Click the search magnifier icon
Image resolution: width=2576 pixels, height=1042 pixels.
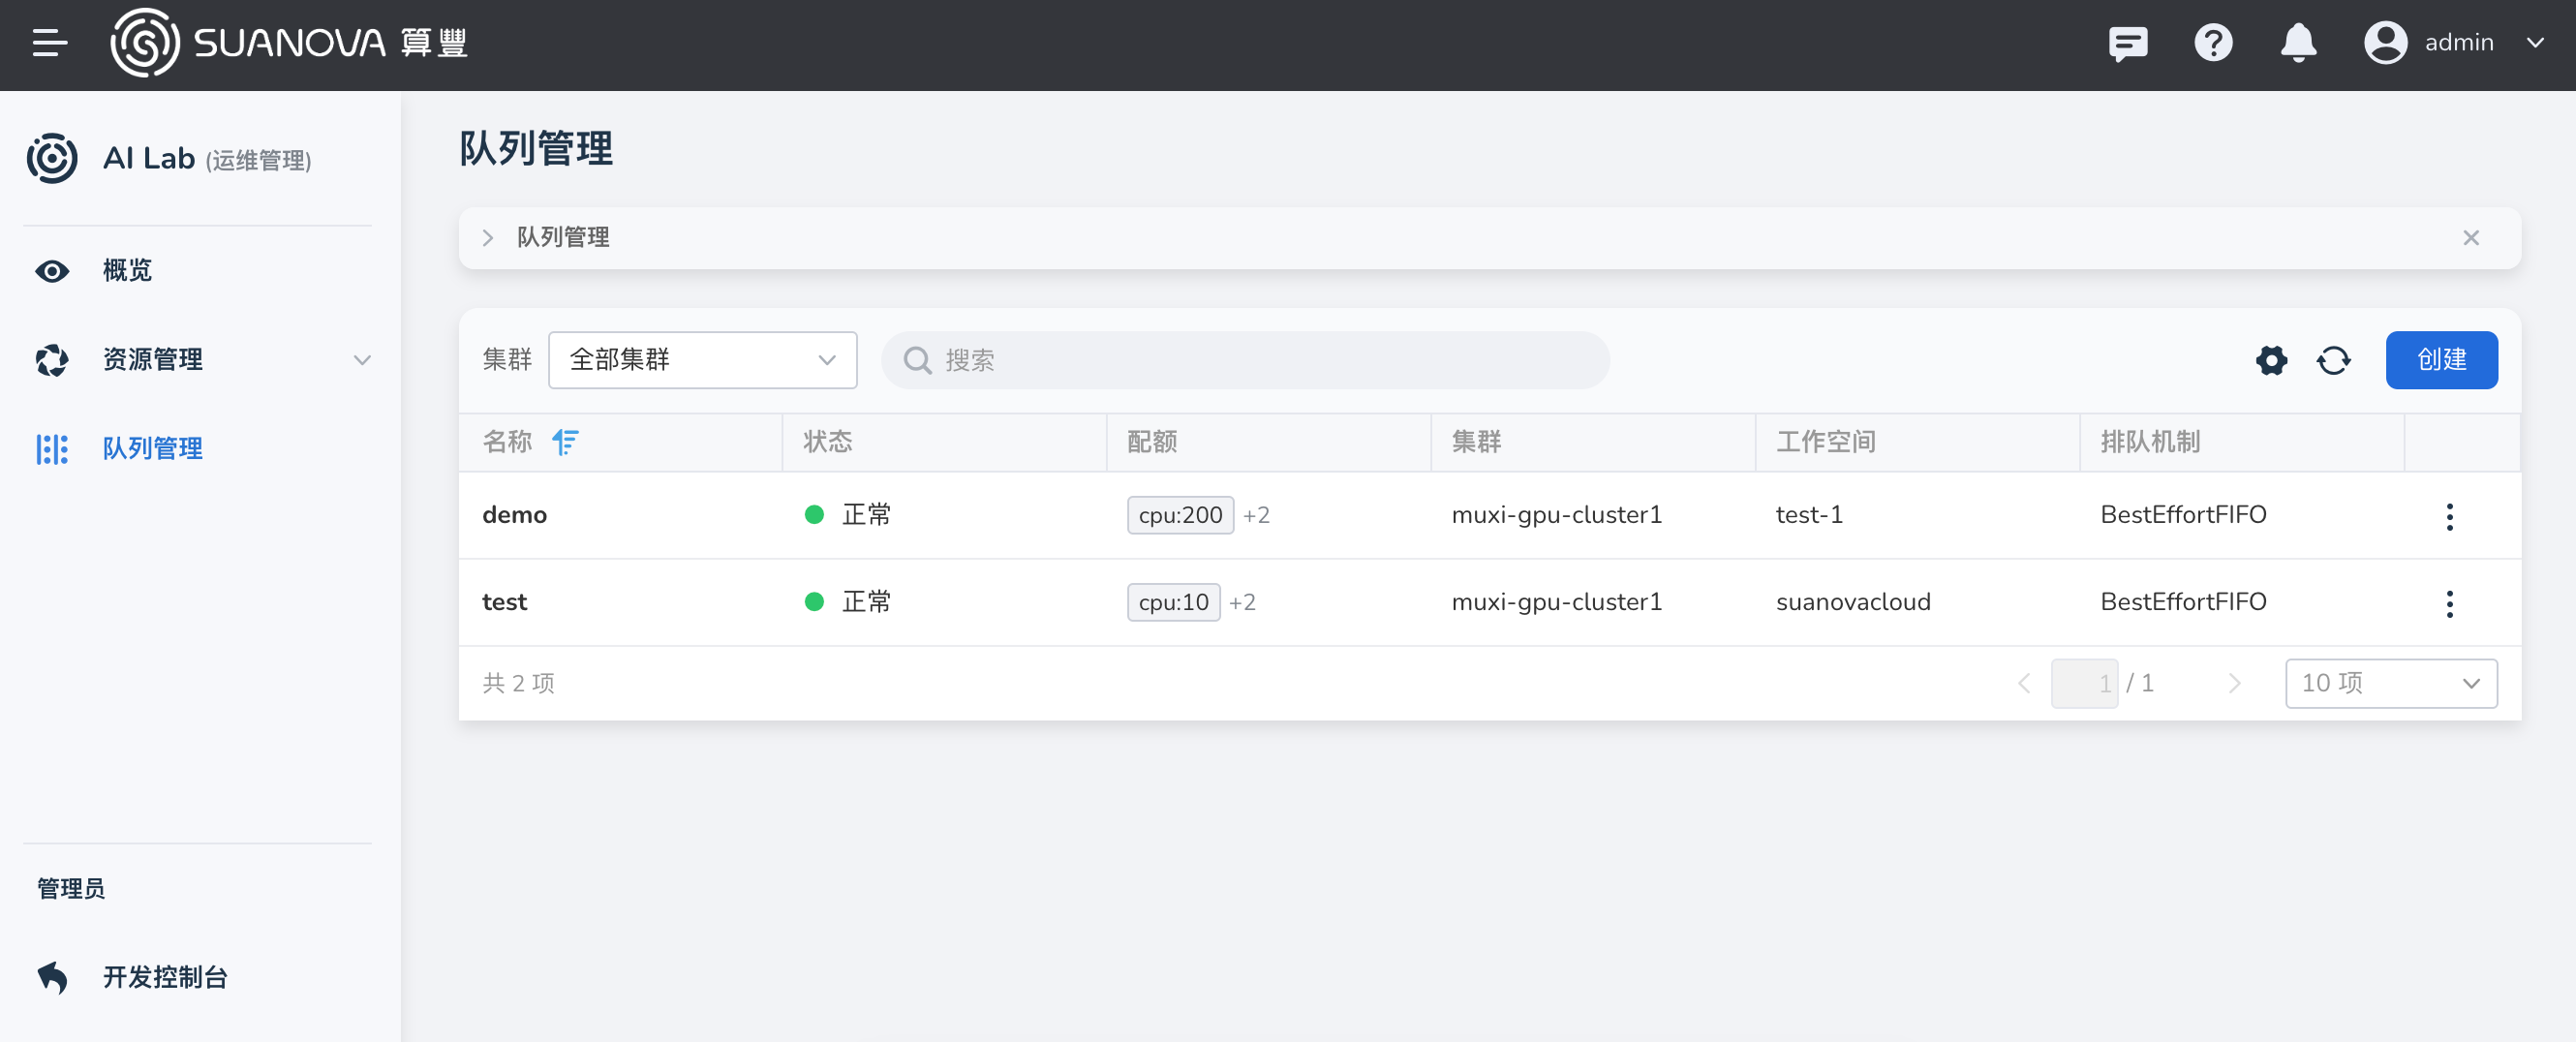click(x=917, y=360)
